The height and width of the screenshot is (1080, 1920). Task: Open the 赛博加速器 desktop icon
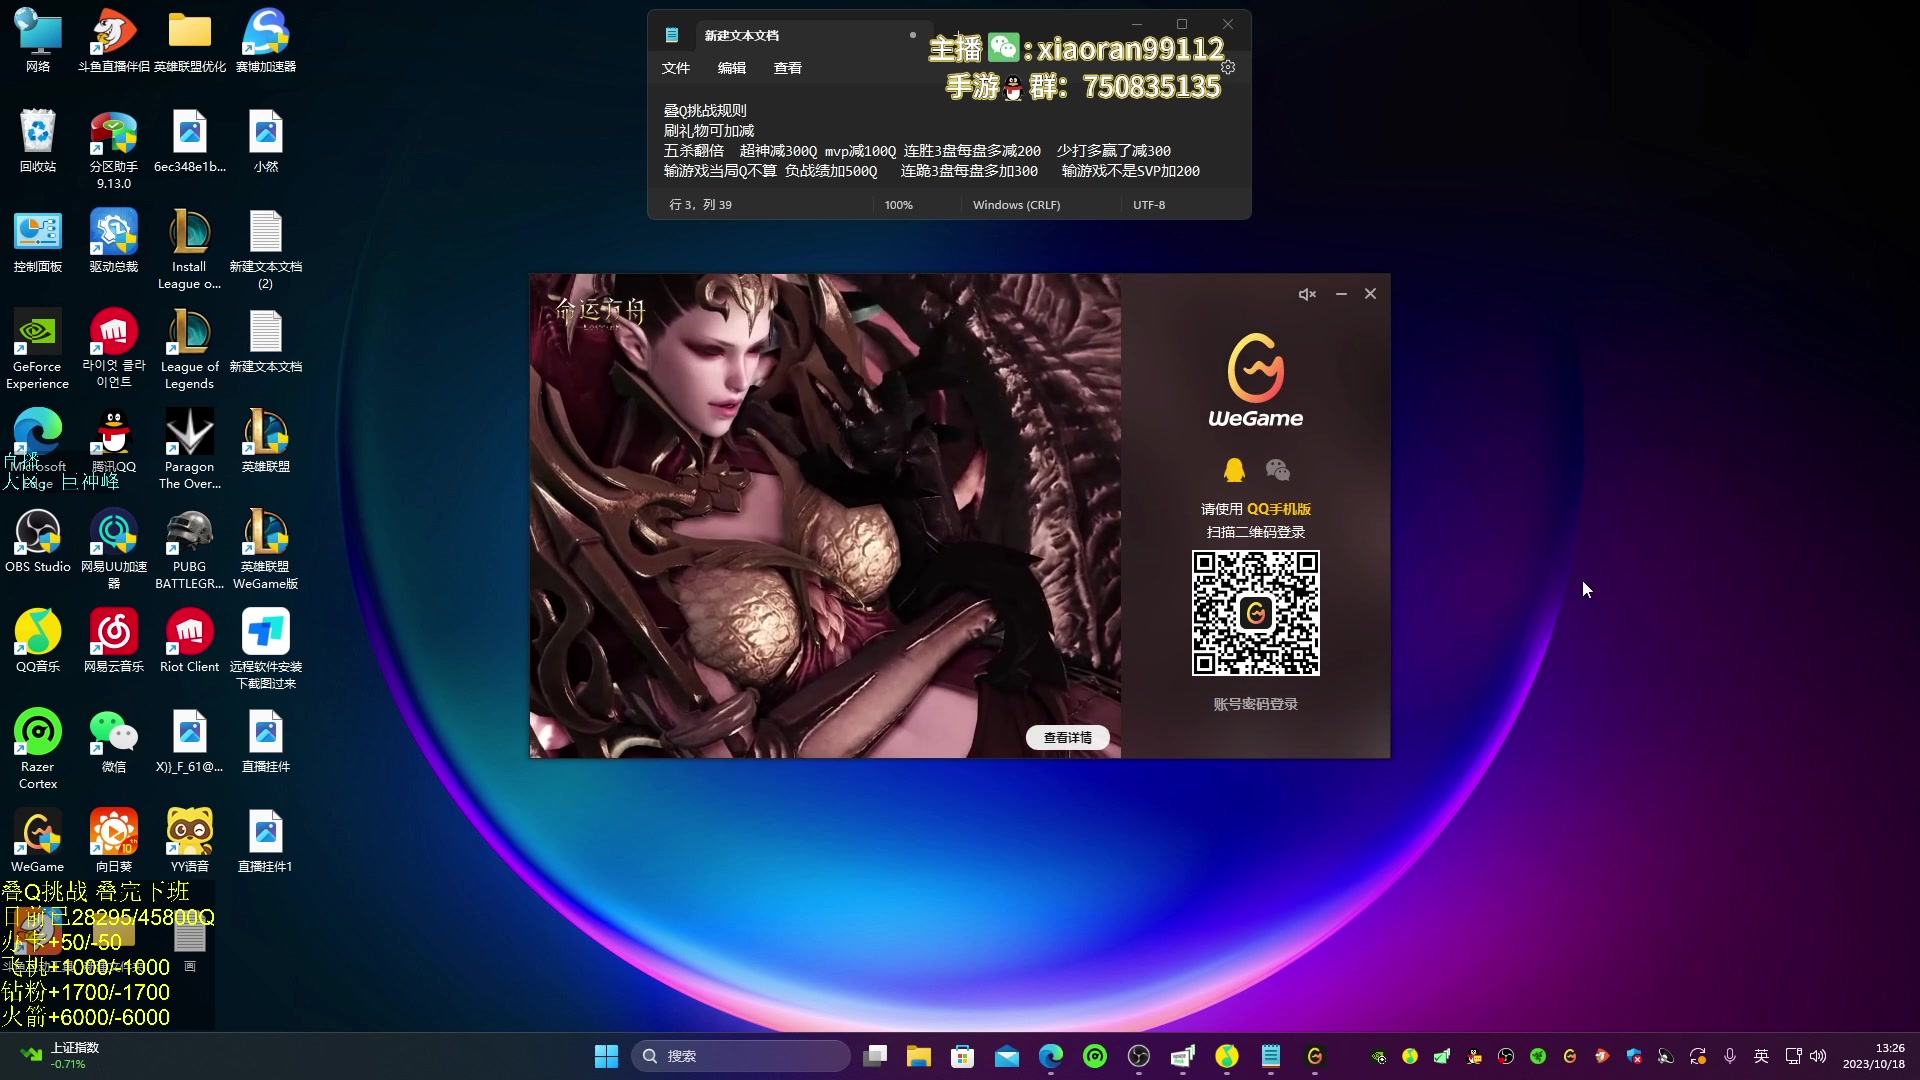(x=266, y=41)
